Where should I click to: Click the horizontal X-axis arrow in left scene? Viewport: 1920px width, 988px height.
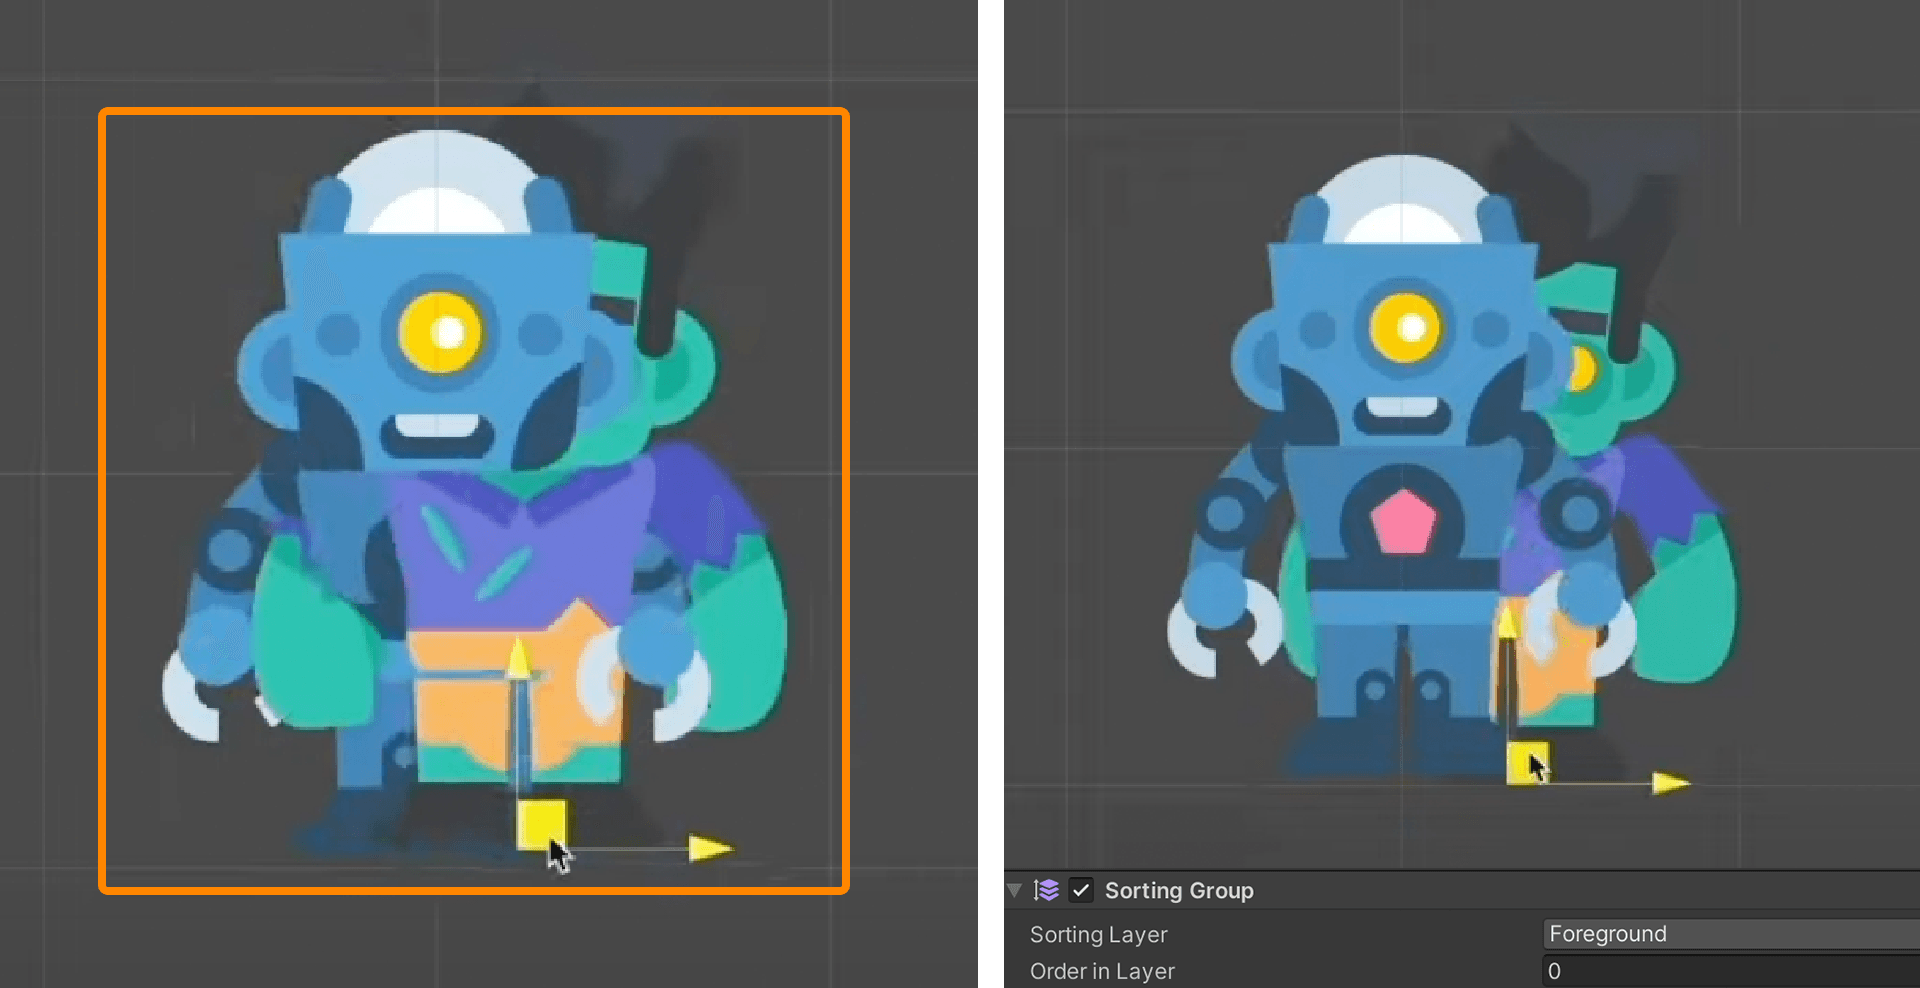click(x=711, y=849)
